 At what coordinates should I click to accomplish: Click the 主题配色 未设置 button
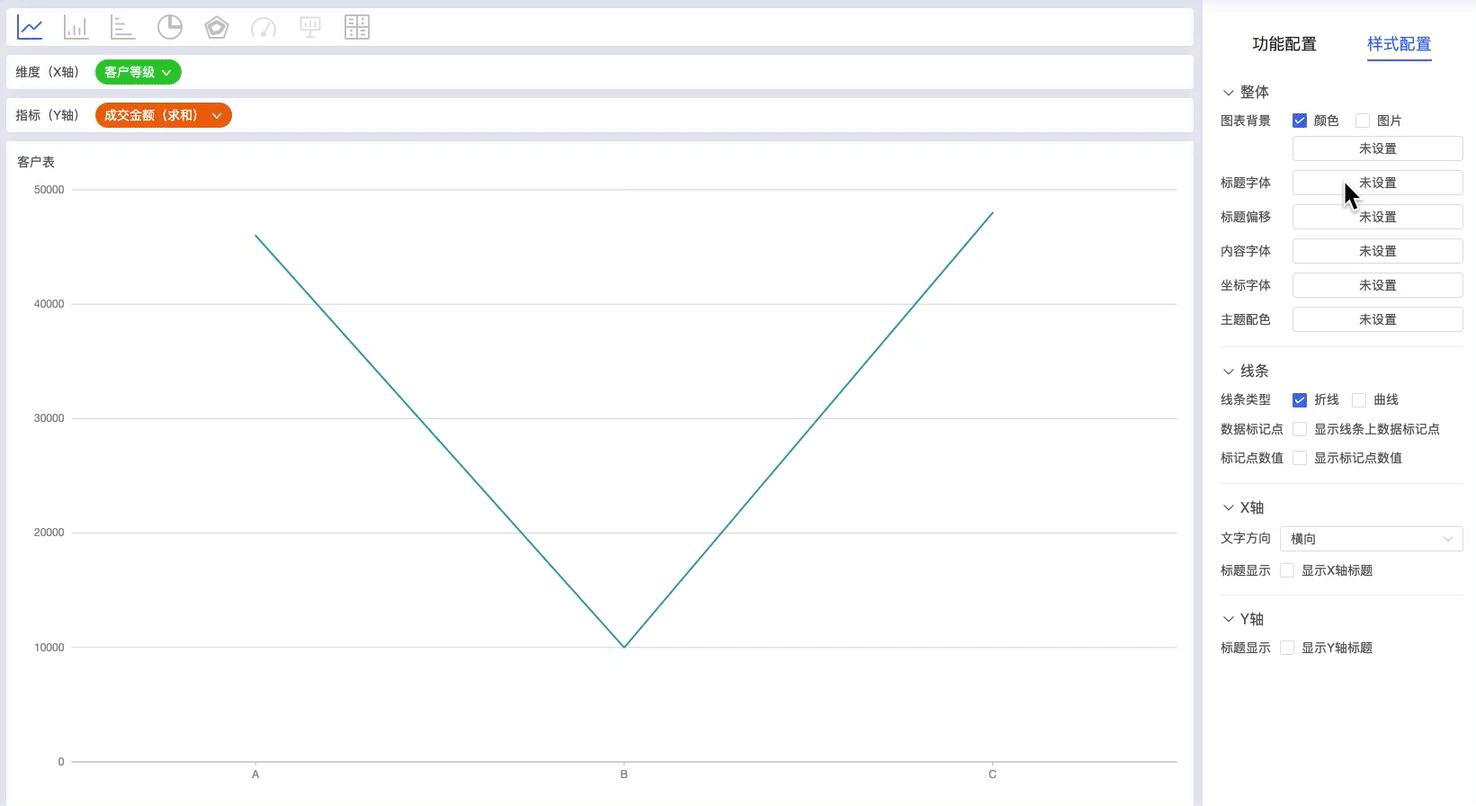point(1378,319)
